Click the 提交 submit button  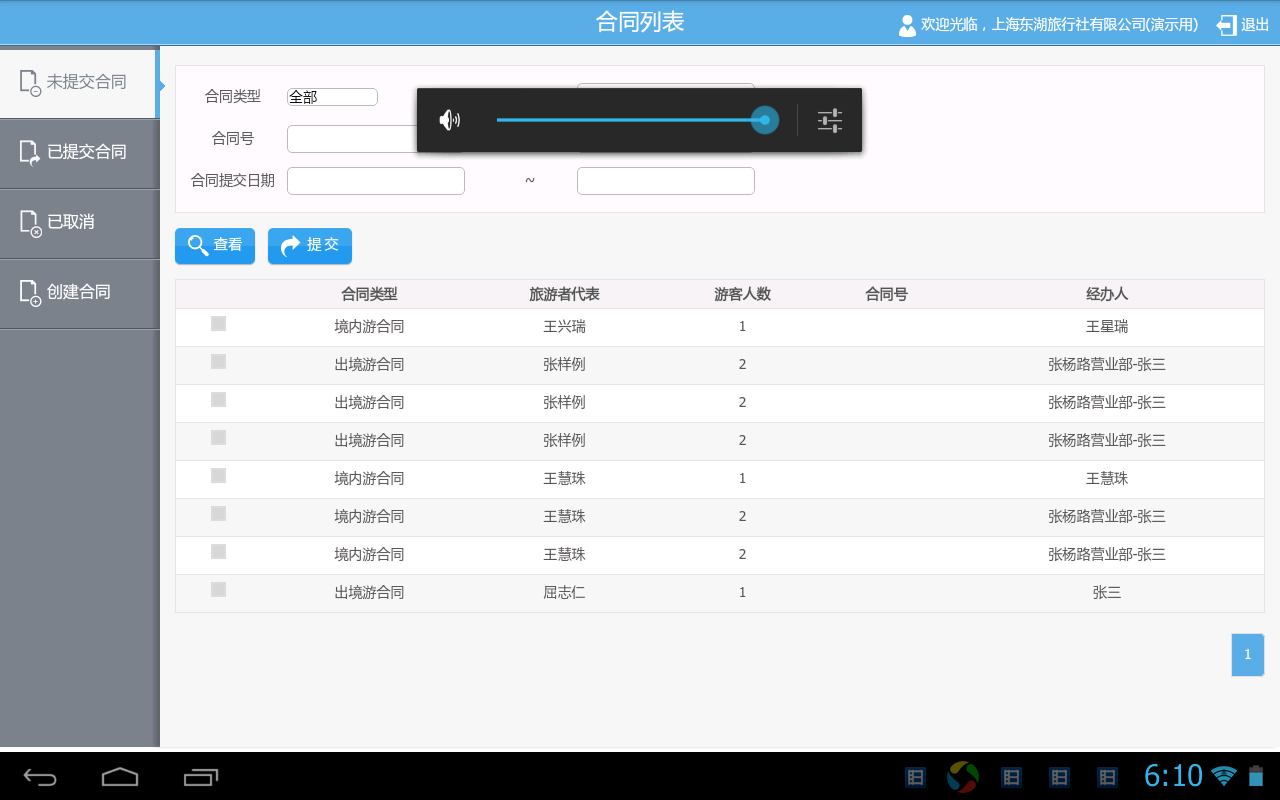point(310,246)
